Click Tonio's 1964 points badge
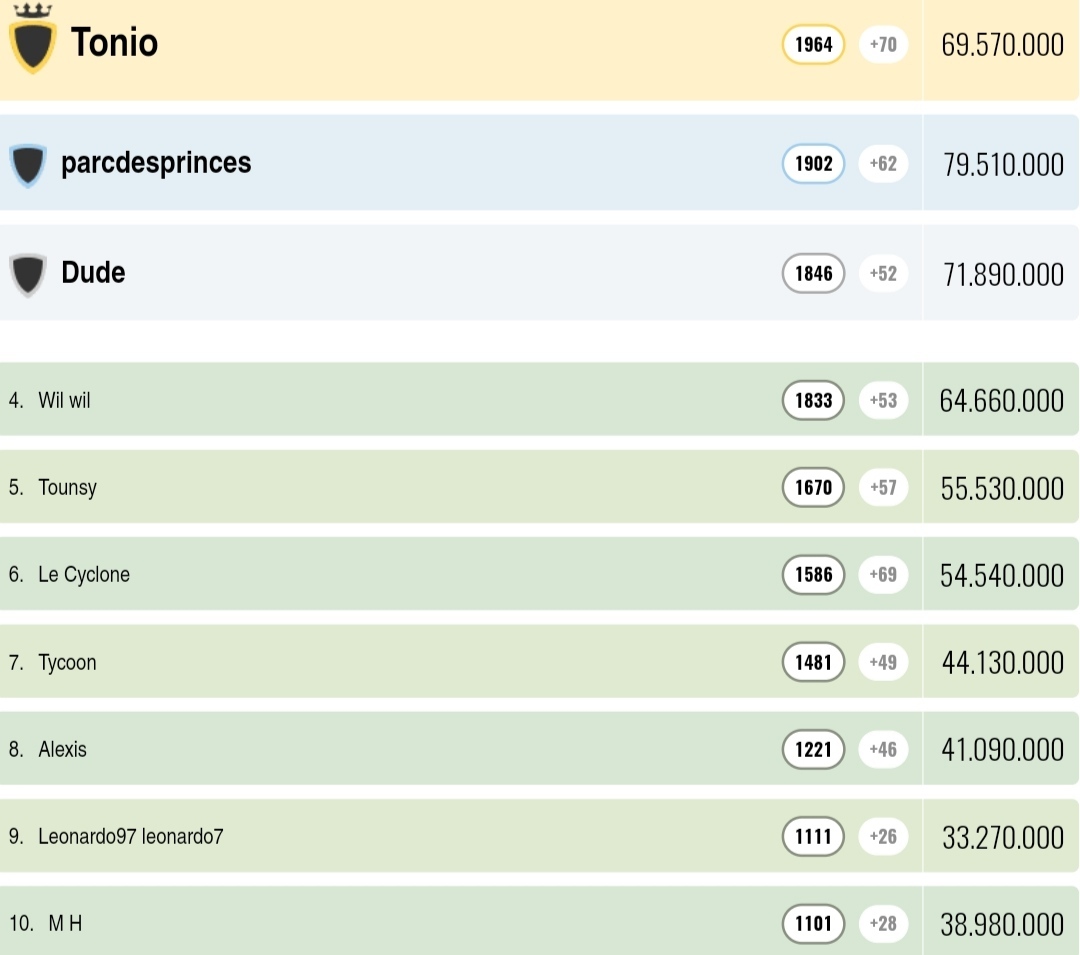1080x955 pixels. click(813, 45)
